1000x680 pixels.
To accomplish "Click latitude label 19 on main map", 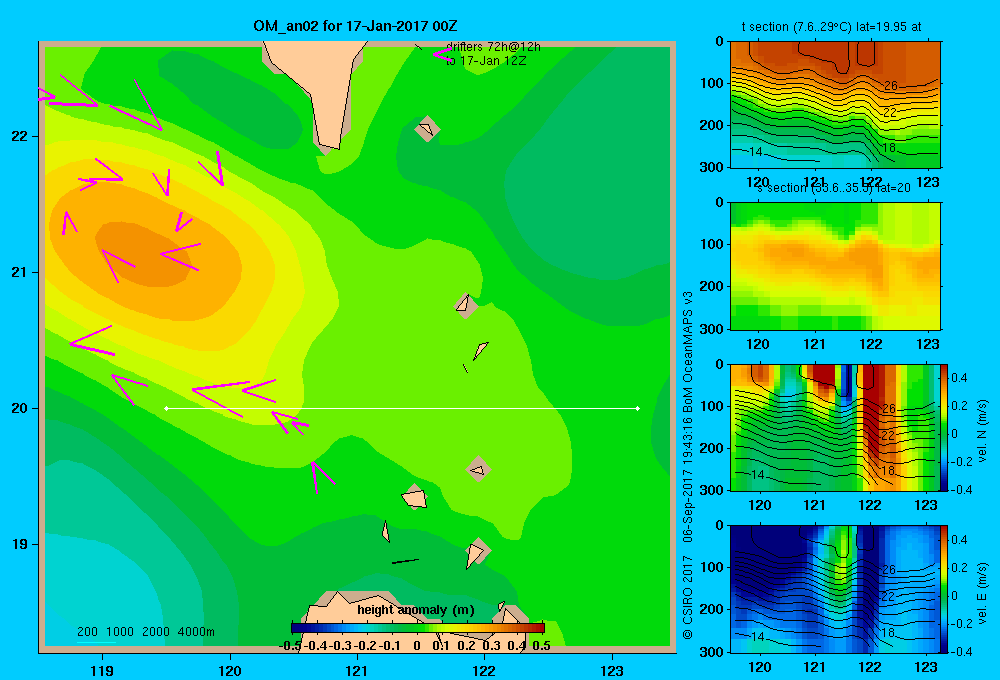I will click(x=20, y=544).
